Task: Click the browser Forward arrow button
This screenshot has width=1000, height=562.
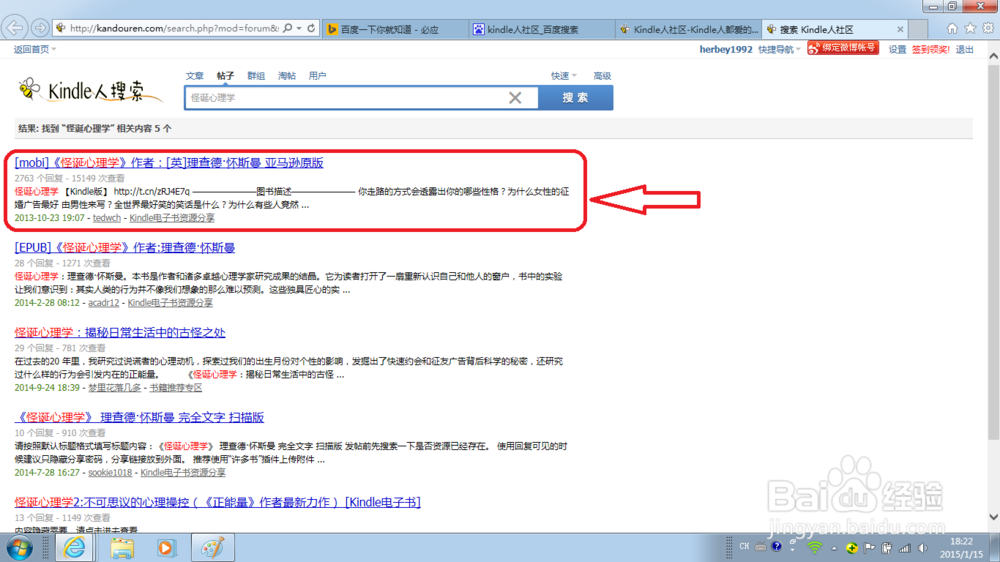Action: coord(40,28)
